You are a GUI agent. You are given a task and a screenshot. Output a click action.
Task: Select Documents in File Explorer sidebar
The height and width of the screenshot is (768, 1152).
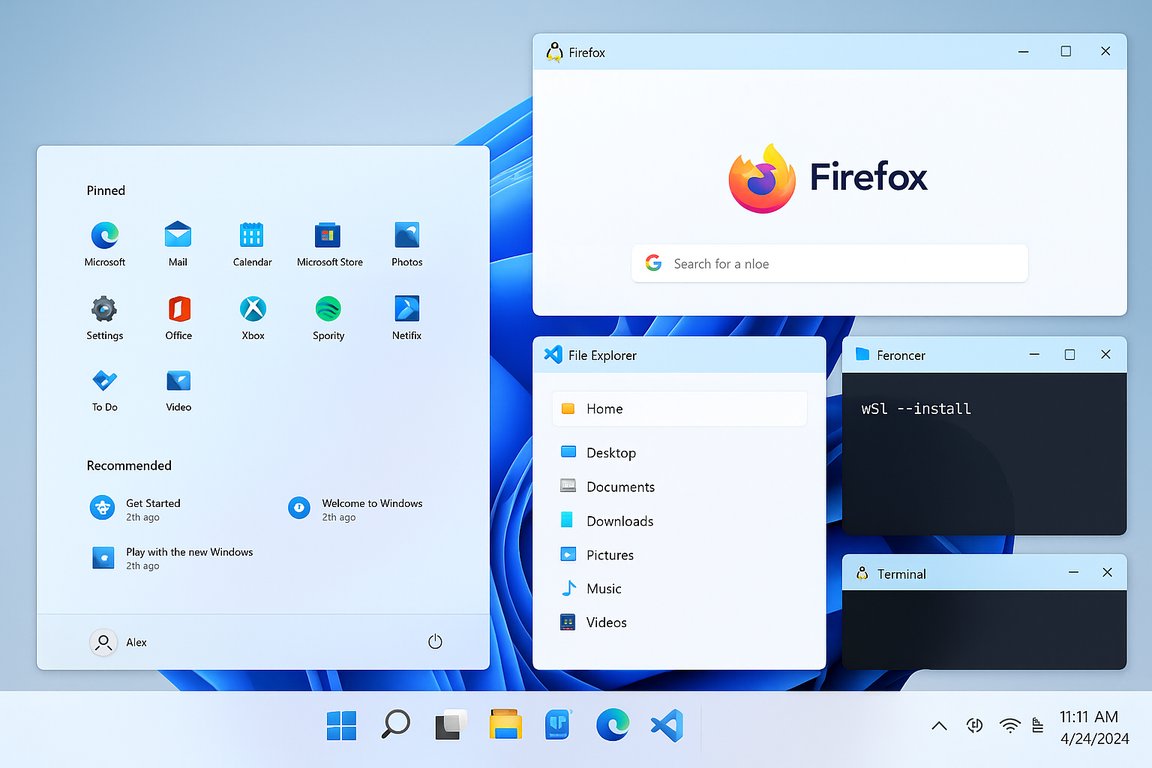click(618, 486)
